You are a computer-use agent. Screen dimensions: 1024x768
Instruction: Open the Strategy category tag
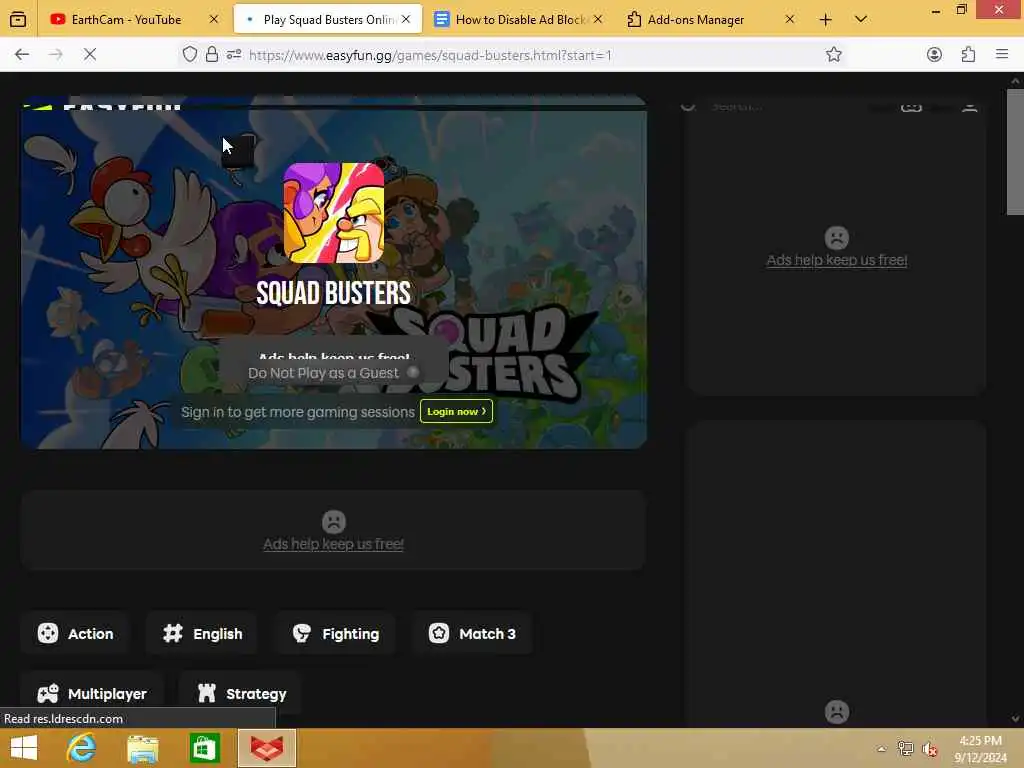241,694
